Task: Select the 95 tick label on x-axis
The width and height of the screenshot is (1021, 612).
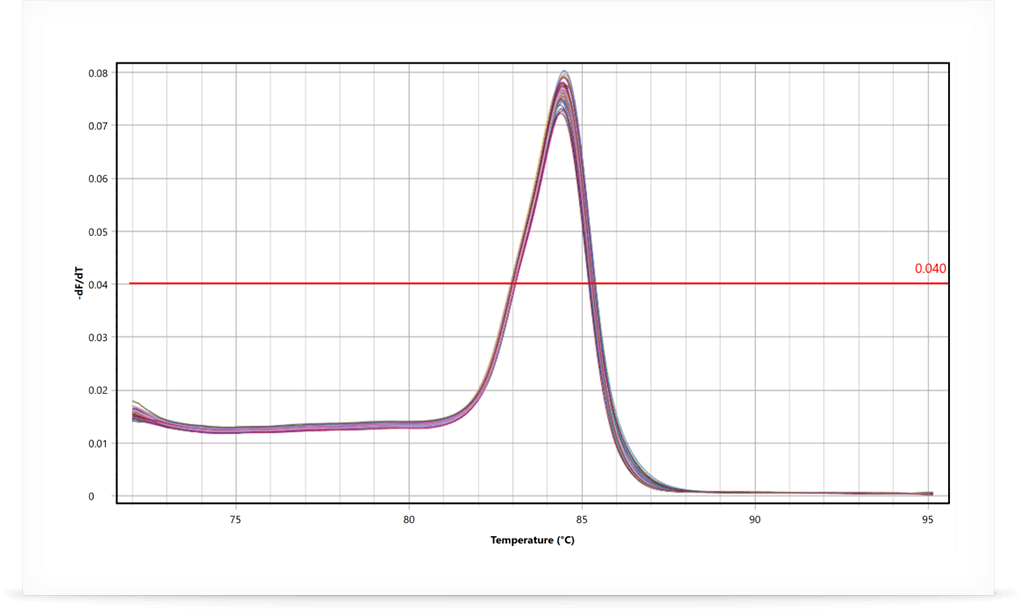Action: pos(927,520)
